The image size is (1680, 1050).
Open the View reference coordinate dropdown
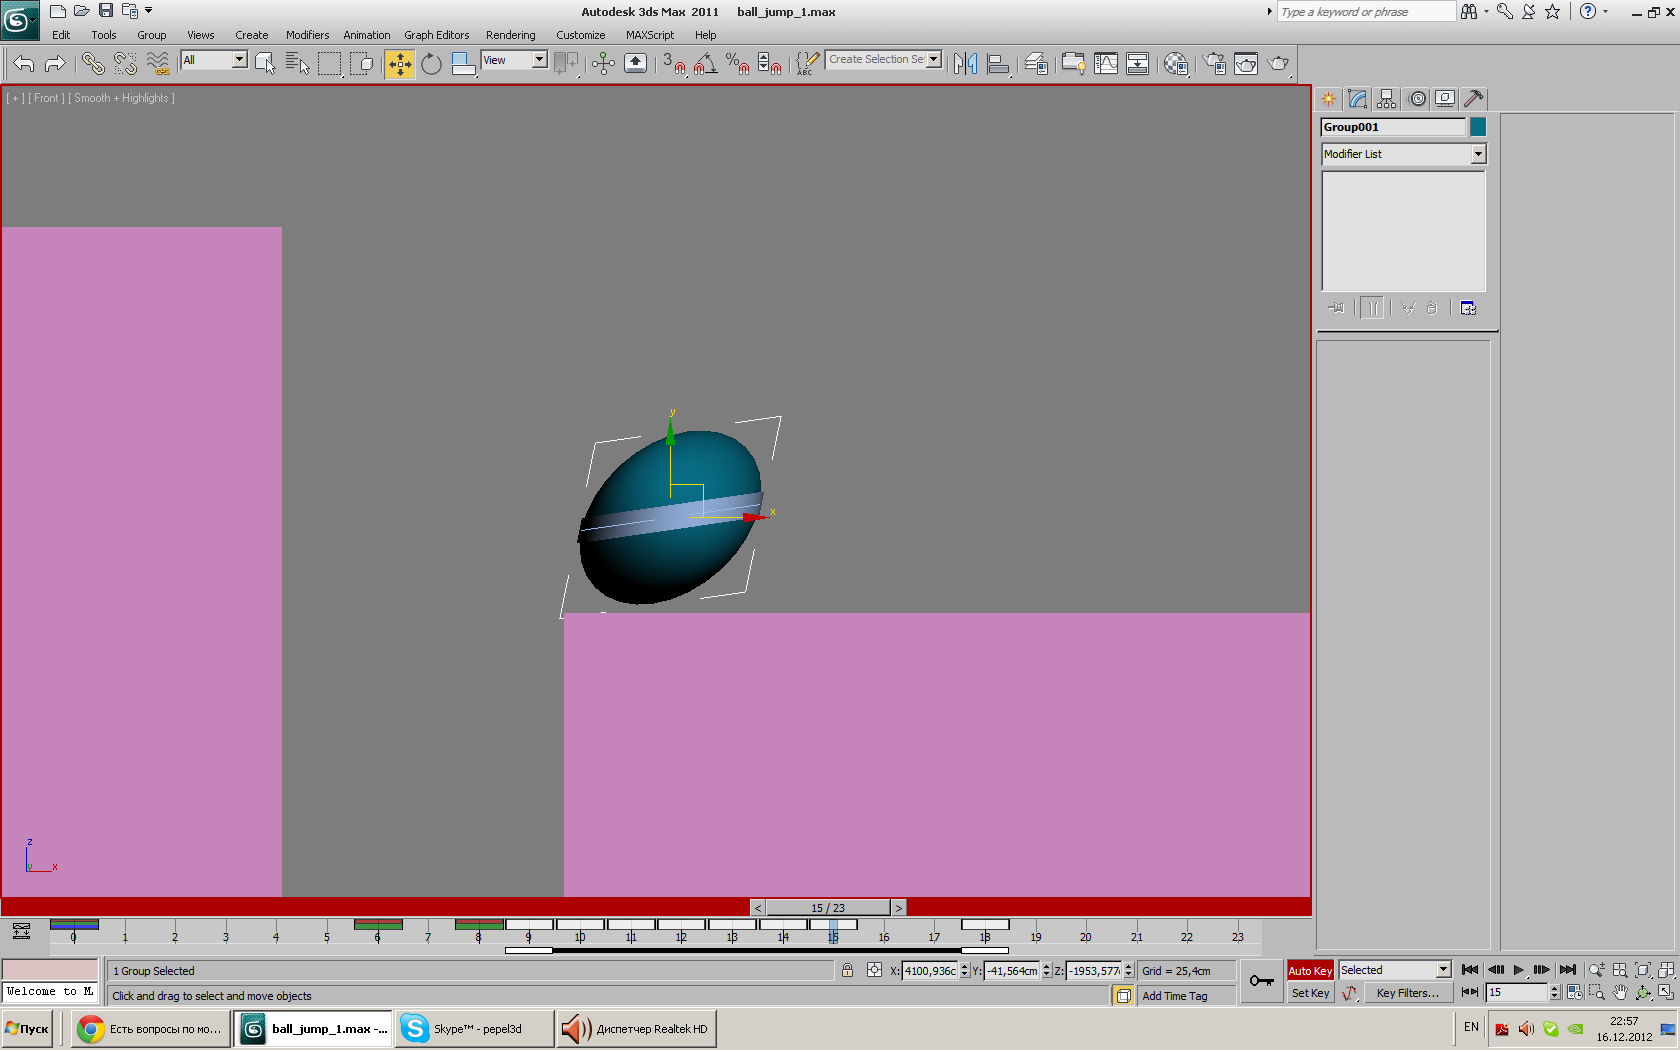539,60
